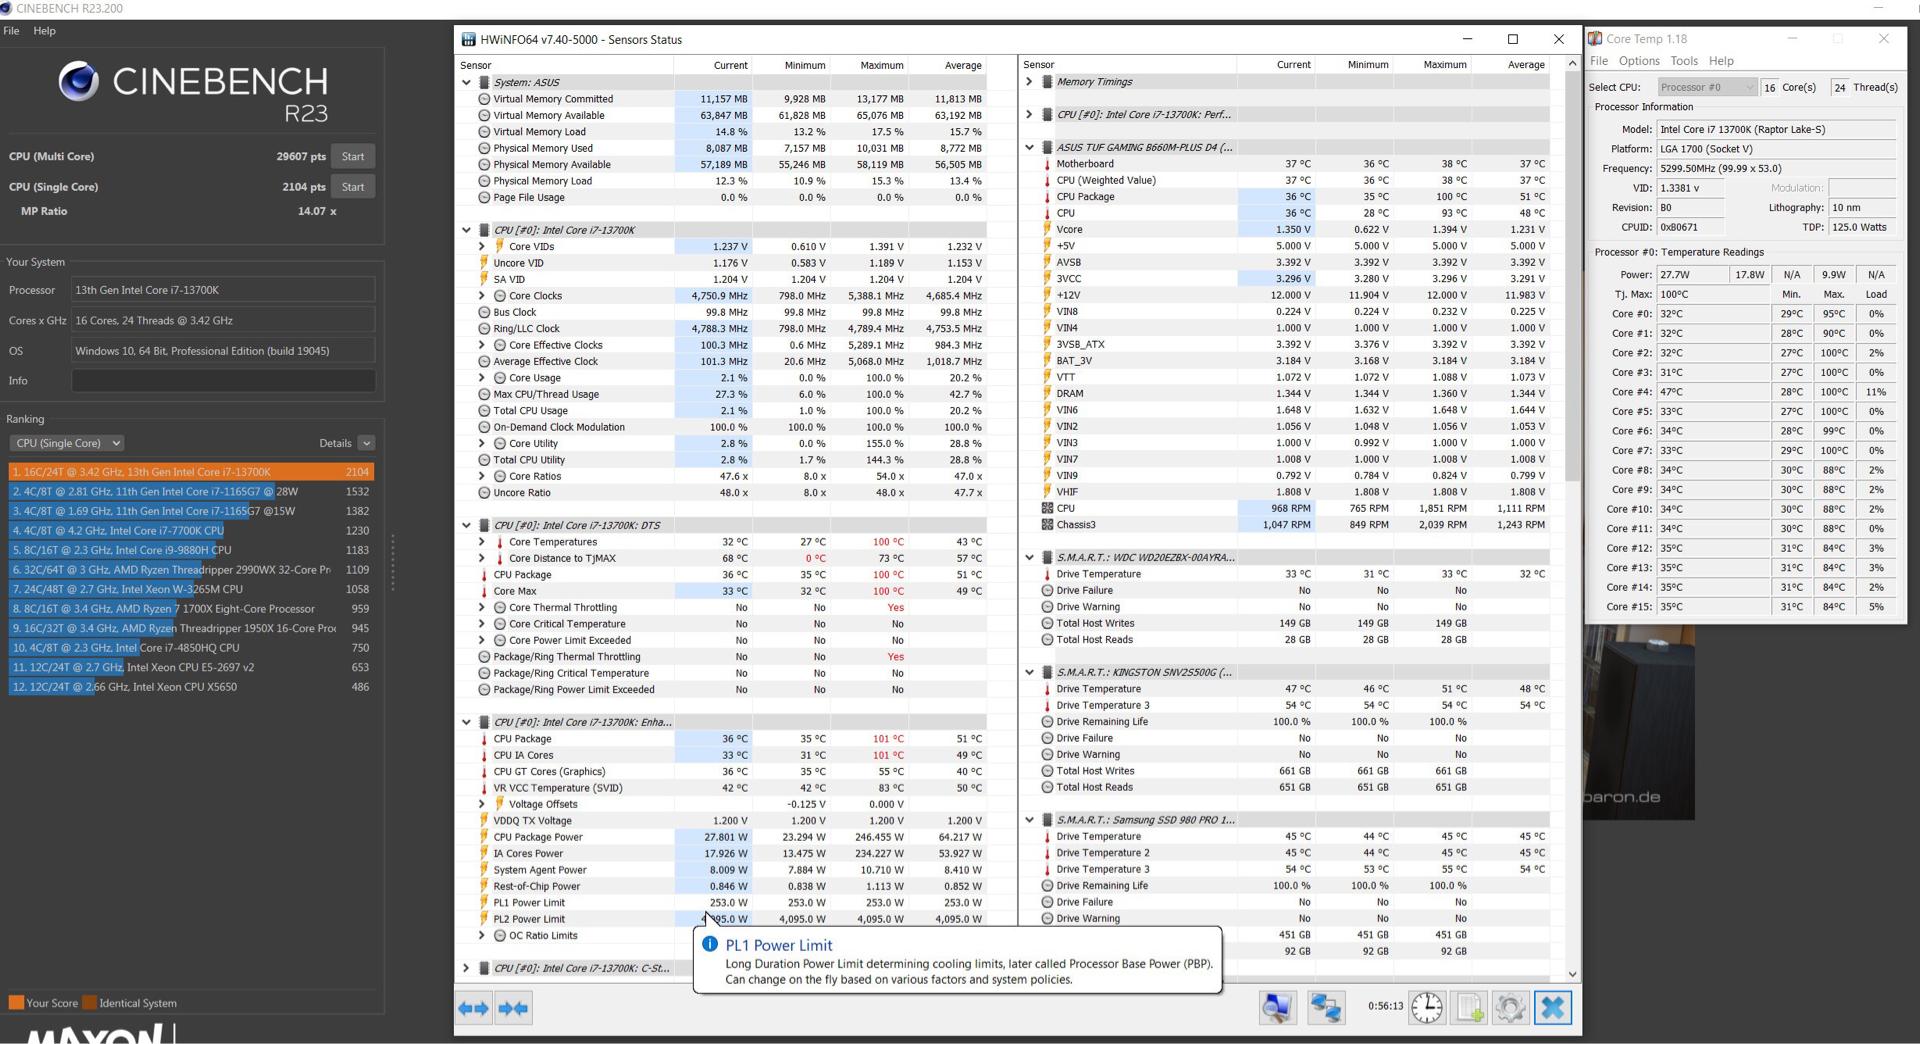This screenshot has height=1044, width=1920.
Task: Click the thermometer icon beside Core Max
Action: click(484, 591)
